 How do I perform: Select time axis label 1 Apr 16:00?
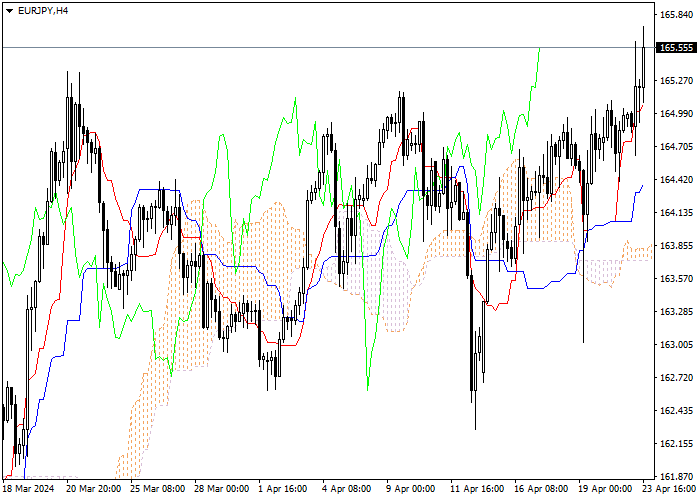(x=283, y=489)
